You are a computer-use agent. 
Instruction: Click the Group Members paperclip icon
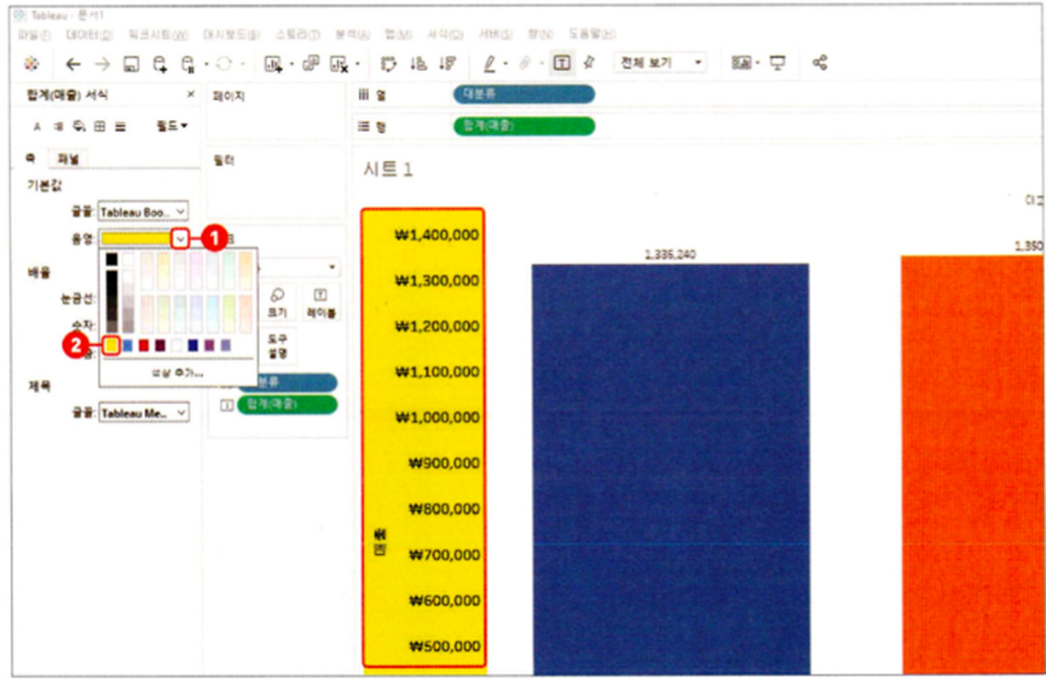coord(526,63)
